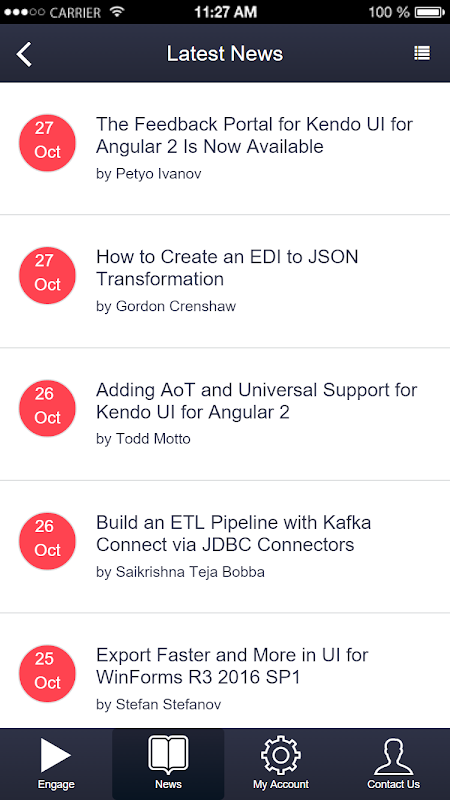This screenshot has width=450, height=800.
Task: Tap the battery indicator icon
Action: [429, 12]
